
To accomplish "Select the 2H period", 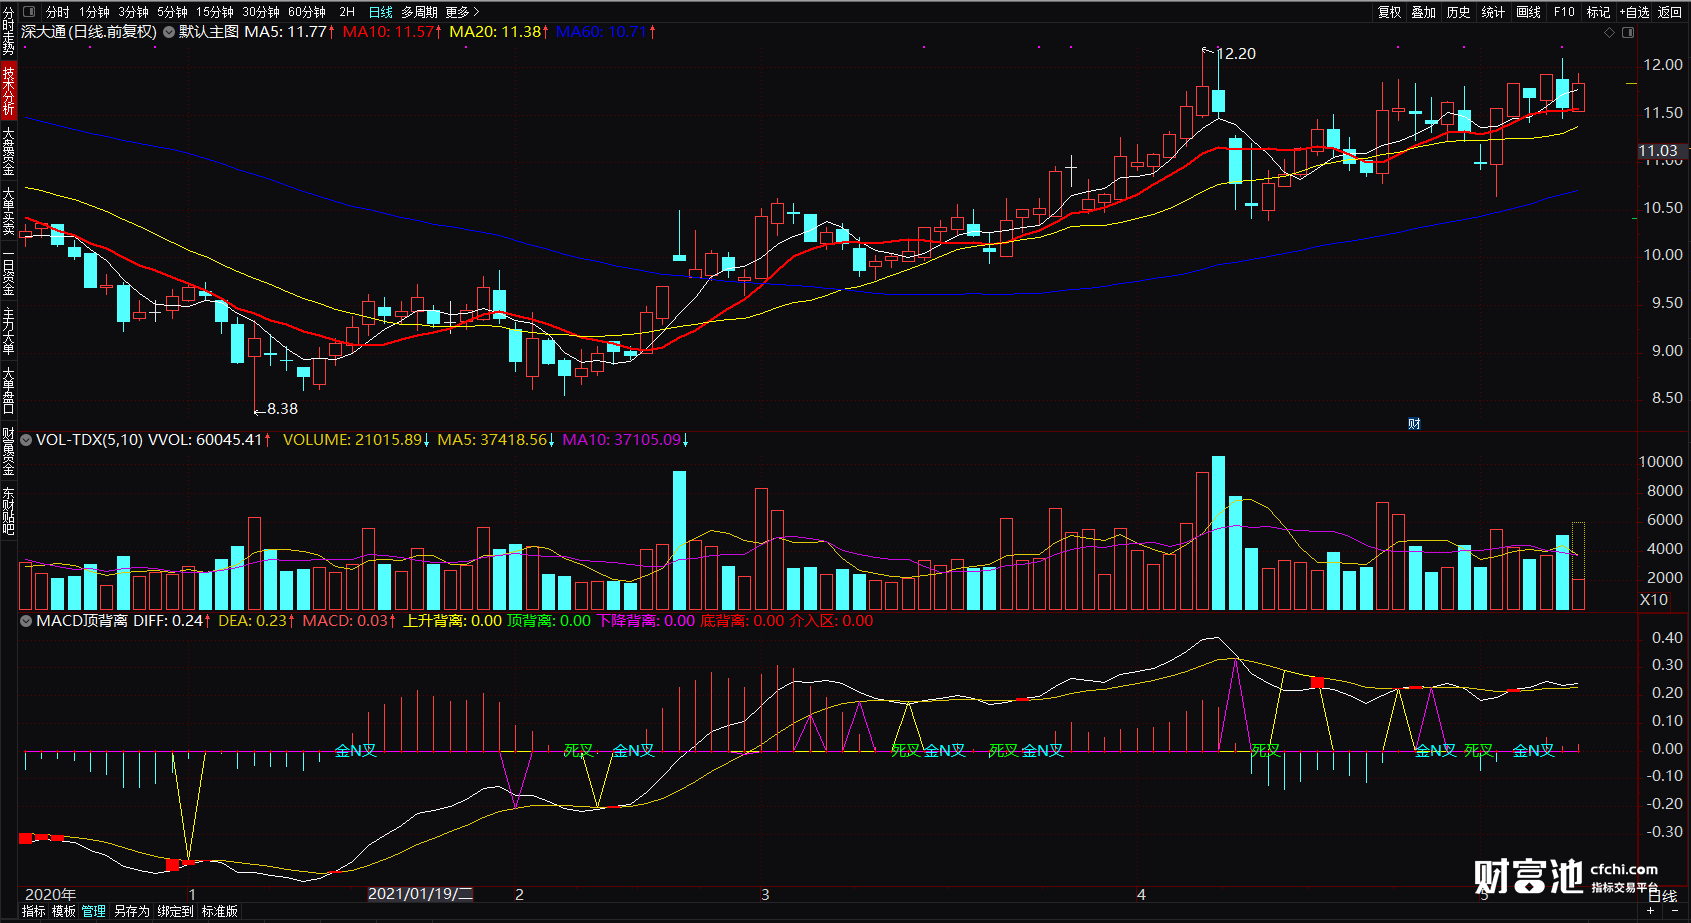I will pyautogui.click(x=347, y=12).
